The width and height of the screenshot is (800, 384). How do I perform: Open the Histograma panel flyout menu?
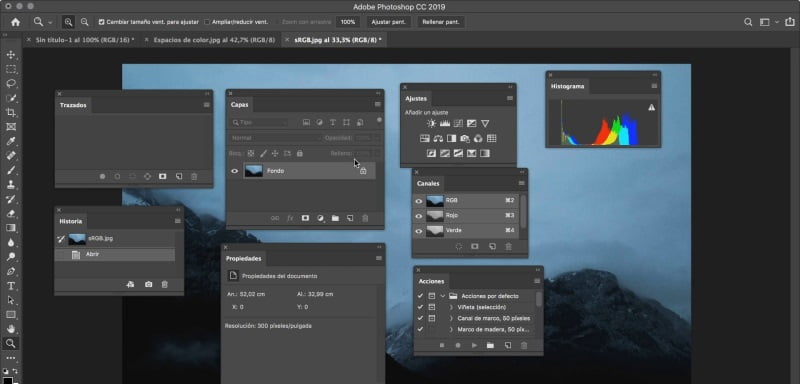pos(654,86)
